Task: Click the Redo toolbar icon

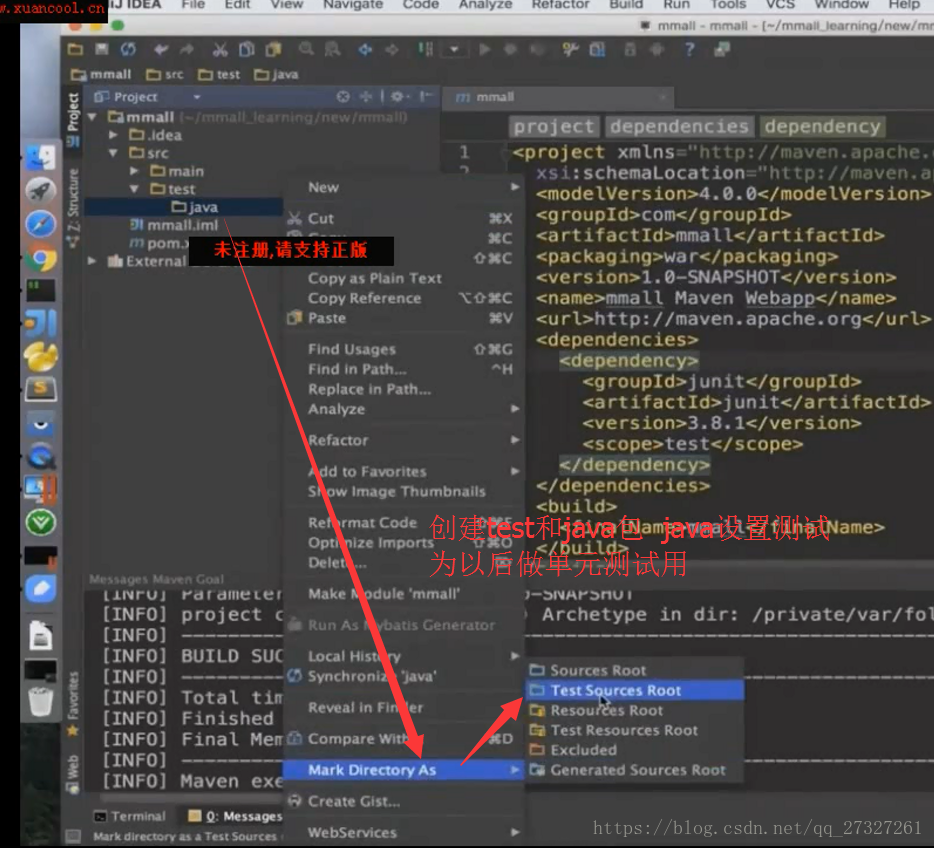Action: 186,50
